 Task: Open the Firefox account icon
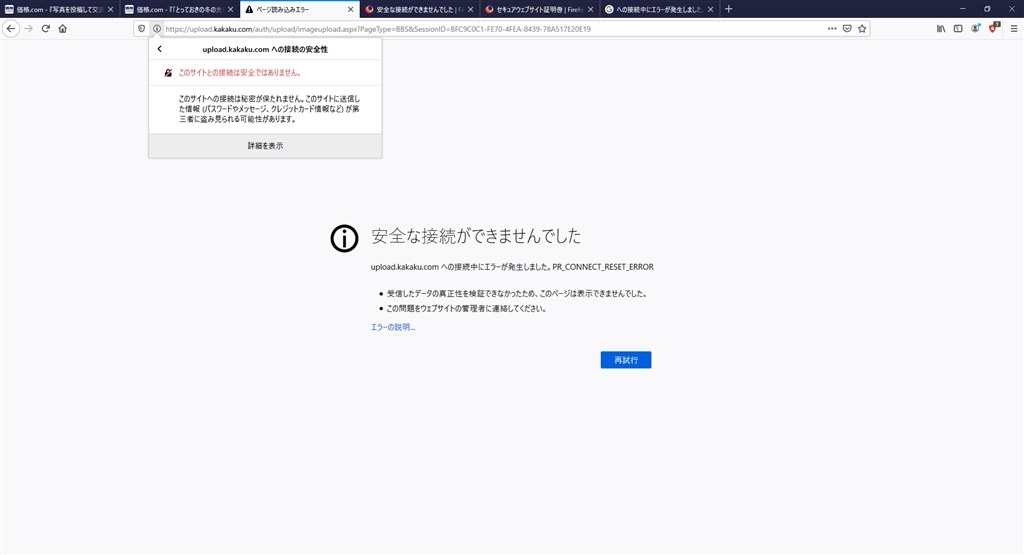976,29
